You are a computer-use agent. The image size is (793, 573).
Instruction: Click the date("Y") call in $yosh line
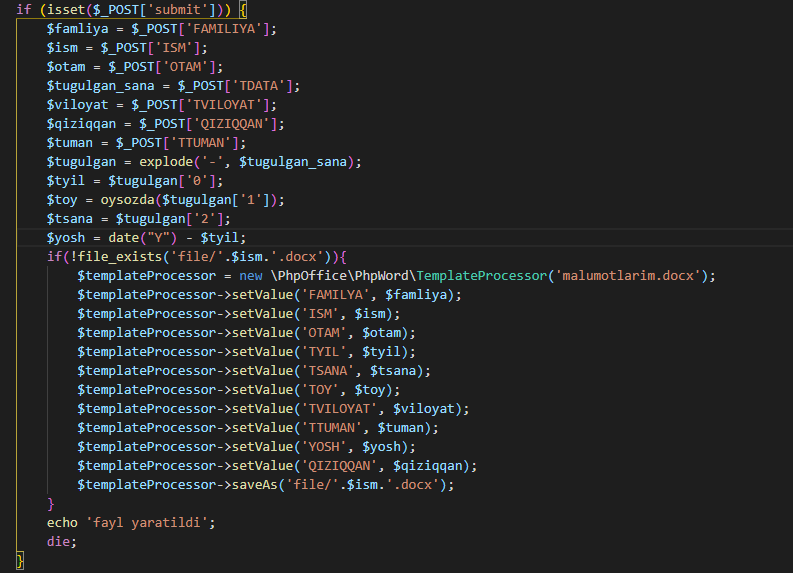tap(143, 238)
